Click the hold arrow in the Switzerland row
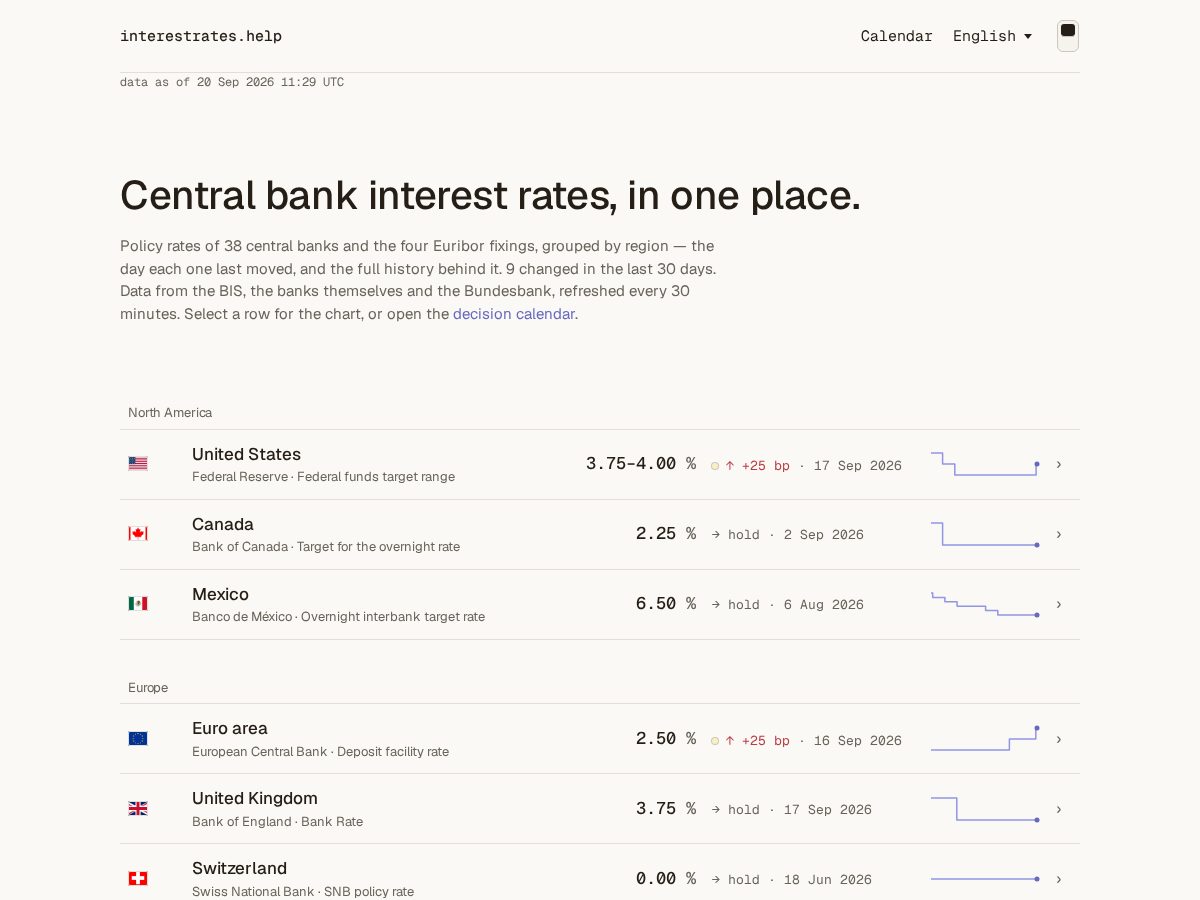 coord(716,880)
